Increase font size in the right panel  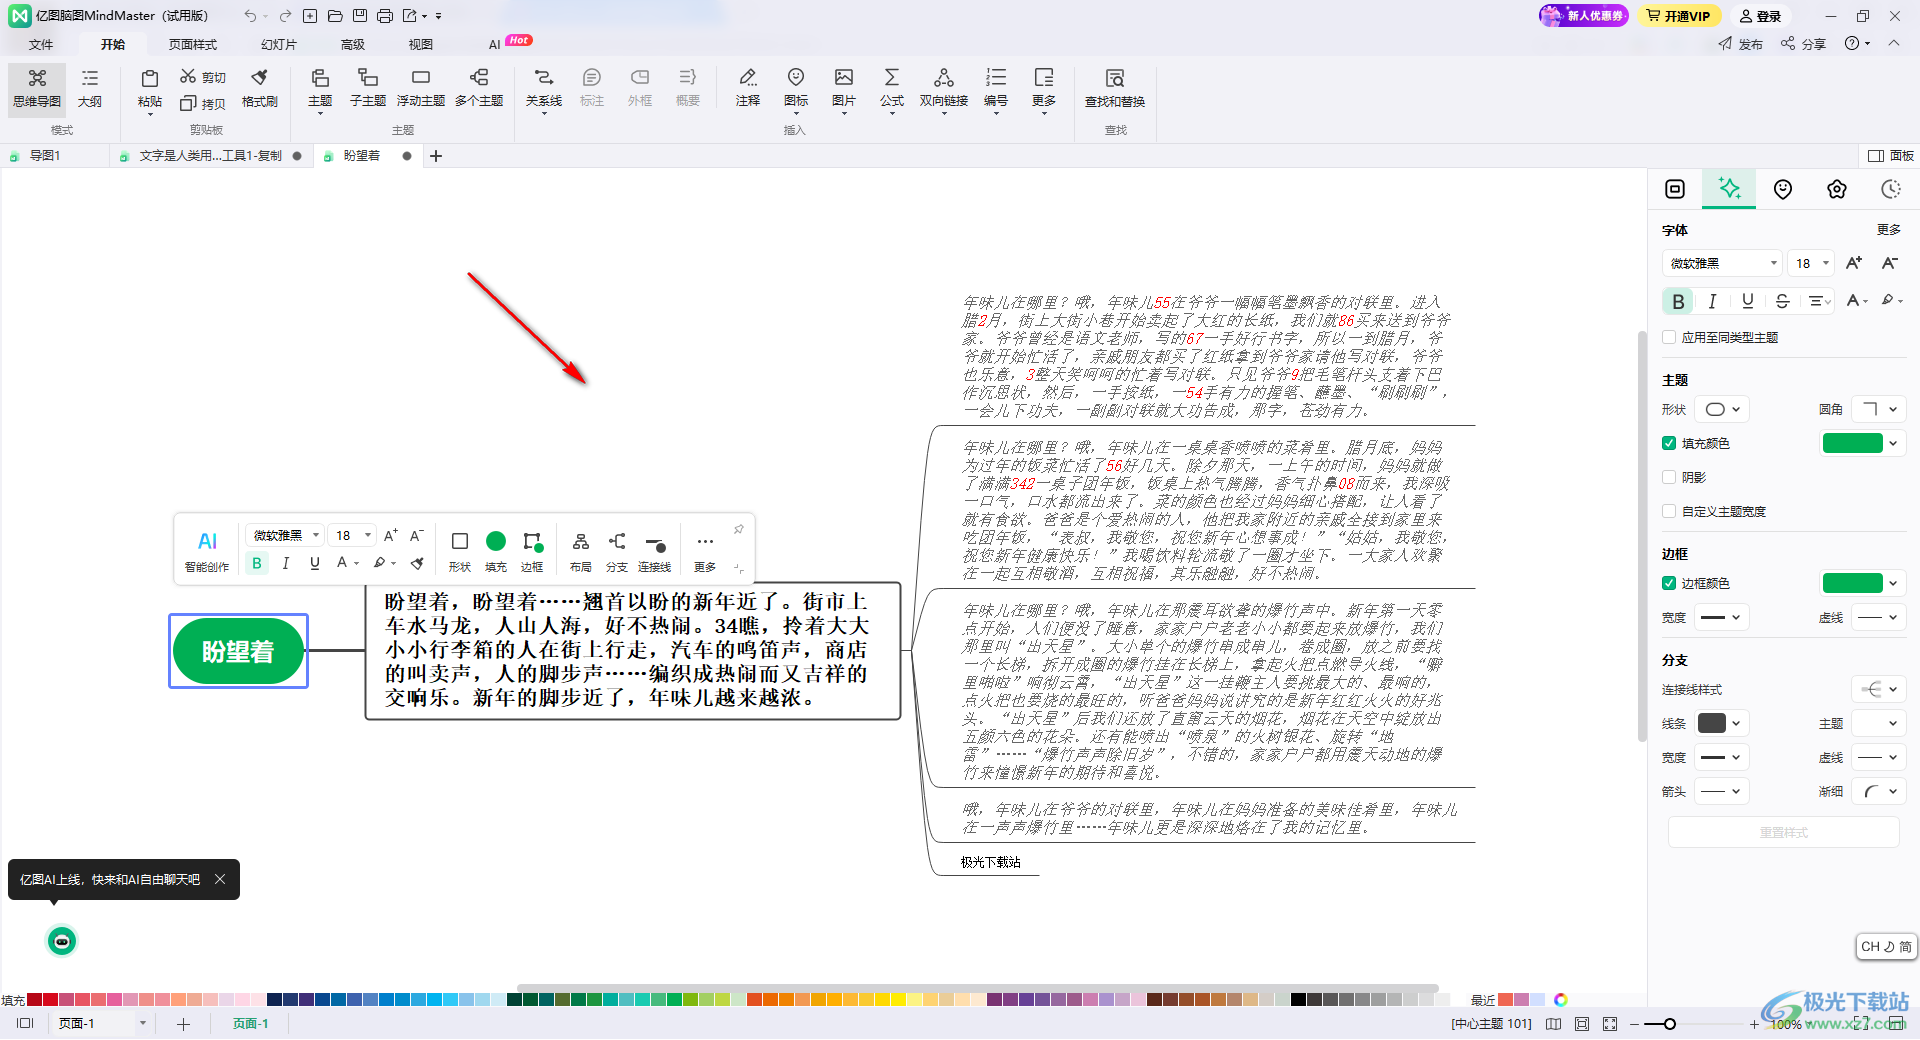point(1854,263)
